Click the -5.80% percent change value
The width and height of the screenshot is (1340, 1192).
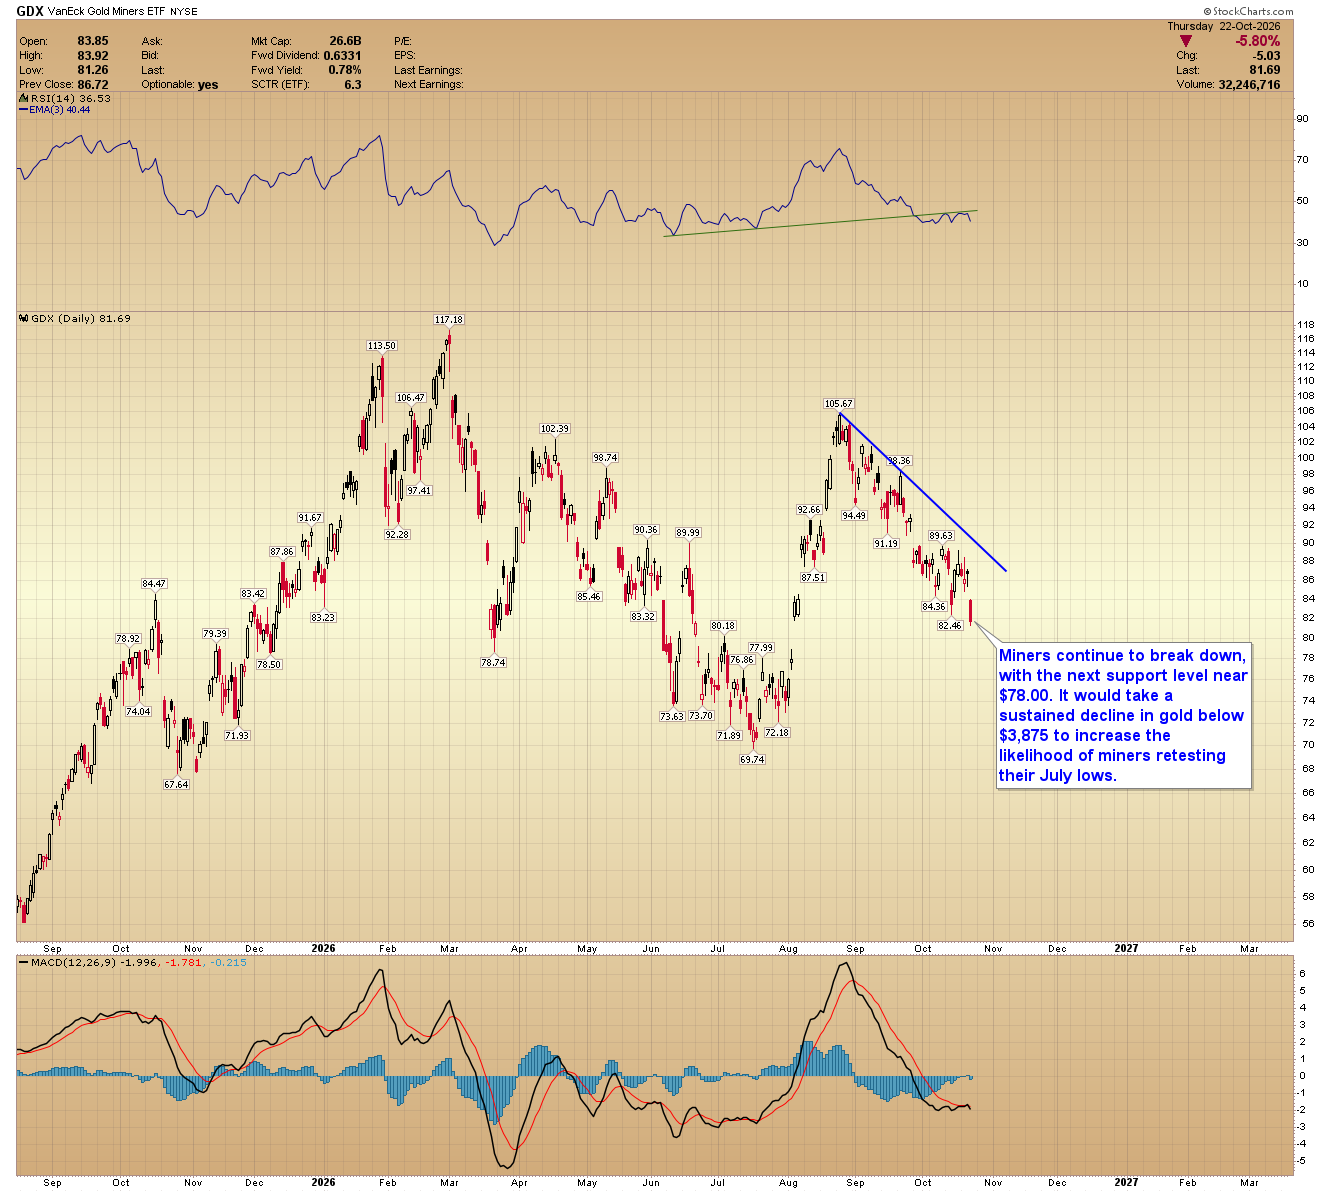[1258, 41]
